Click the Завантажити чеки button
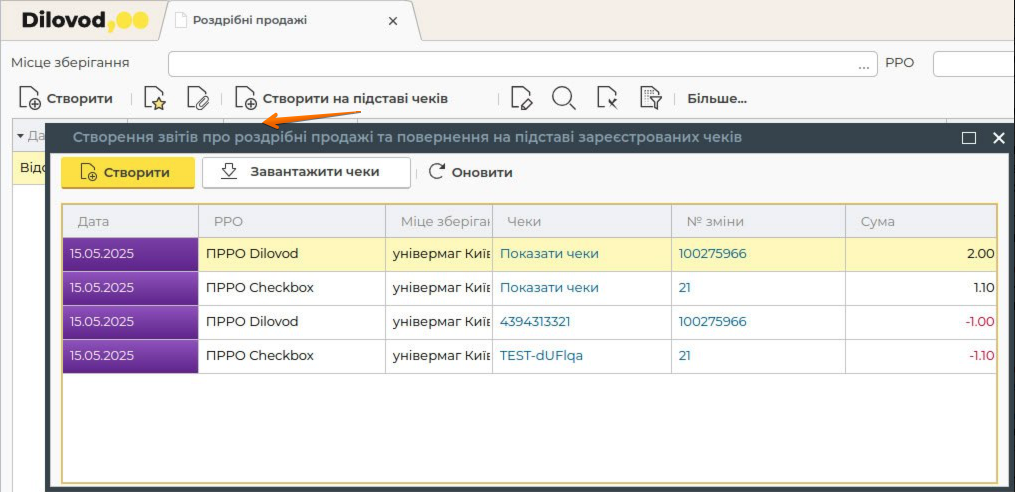 [306, 172]
